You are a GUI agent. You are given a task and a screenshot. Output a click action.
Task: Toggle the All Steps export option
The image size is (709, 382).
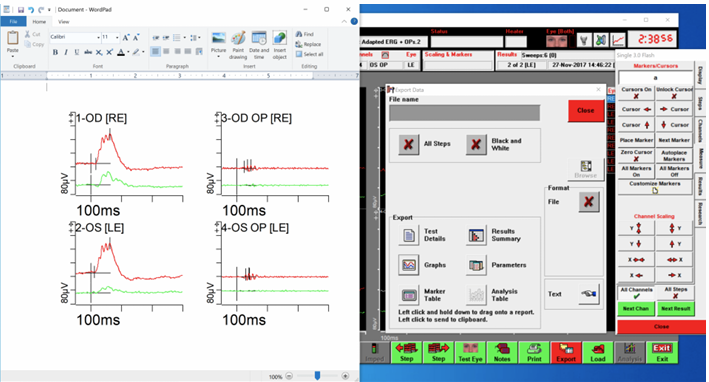tap(408, 144)
